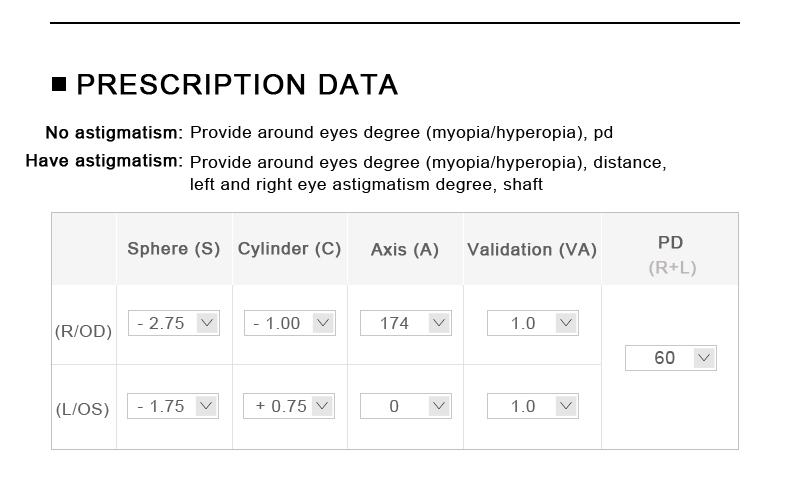The height and width of the screenshot is (492, 790).
Task: Click the arrow icon on PD dropdown
Action: (704, 358)
